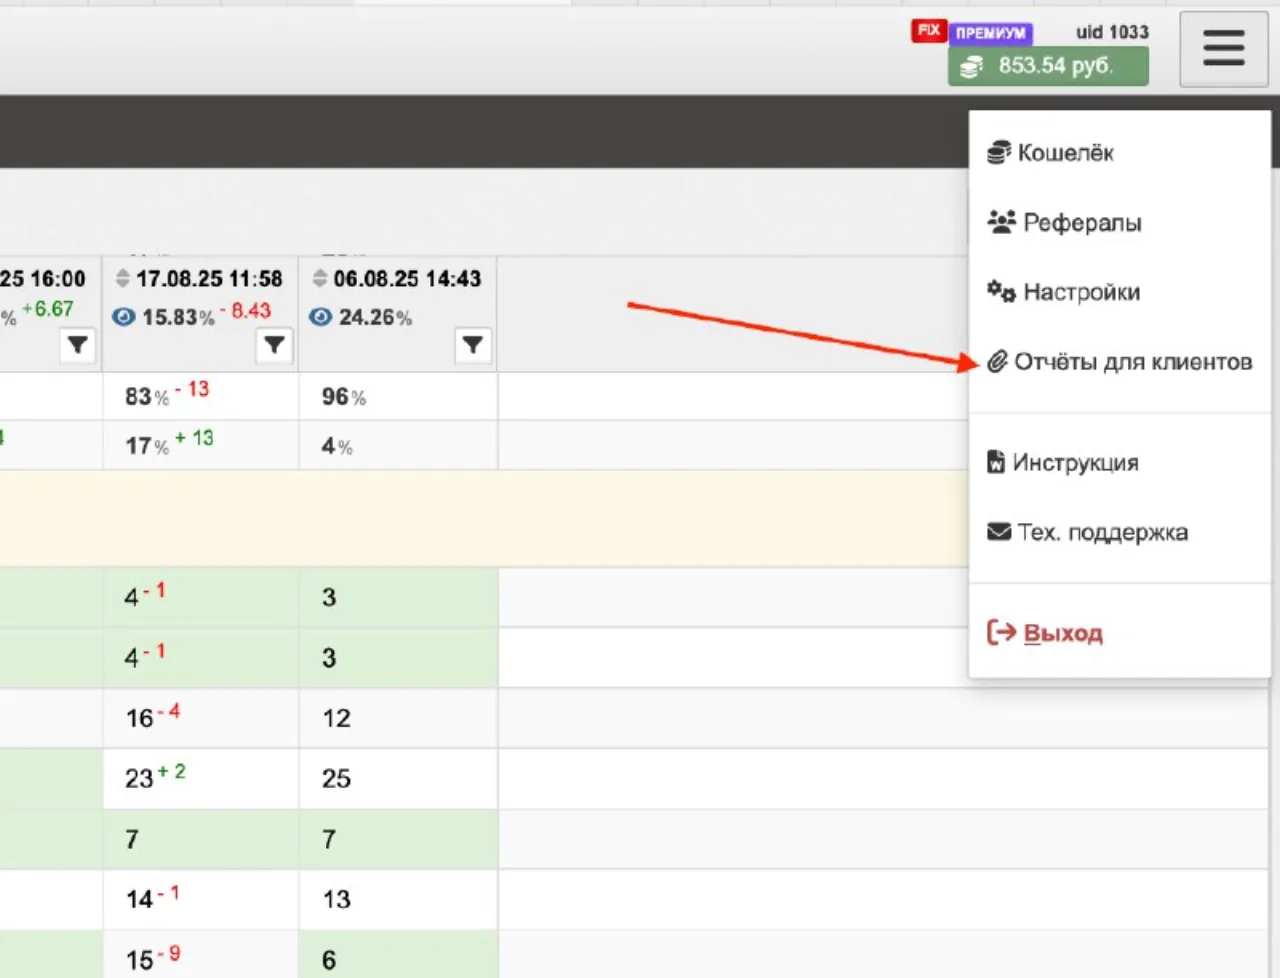Toggle the eye icon beside 15.83%
The width and height of the screenshot is (1280, 978).
coord(124,317)
